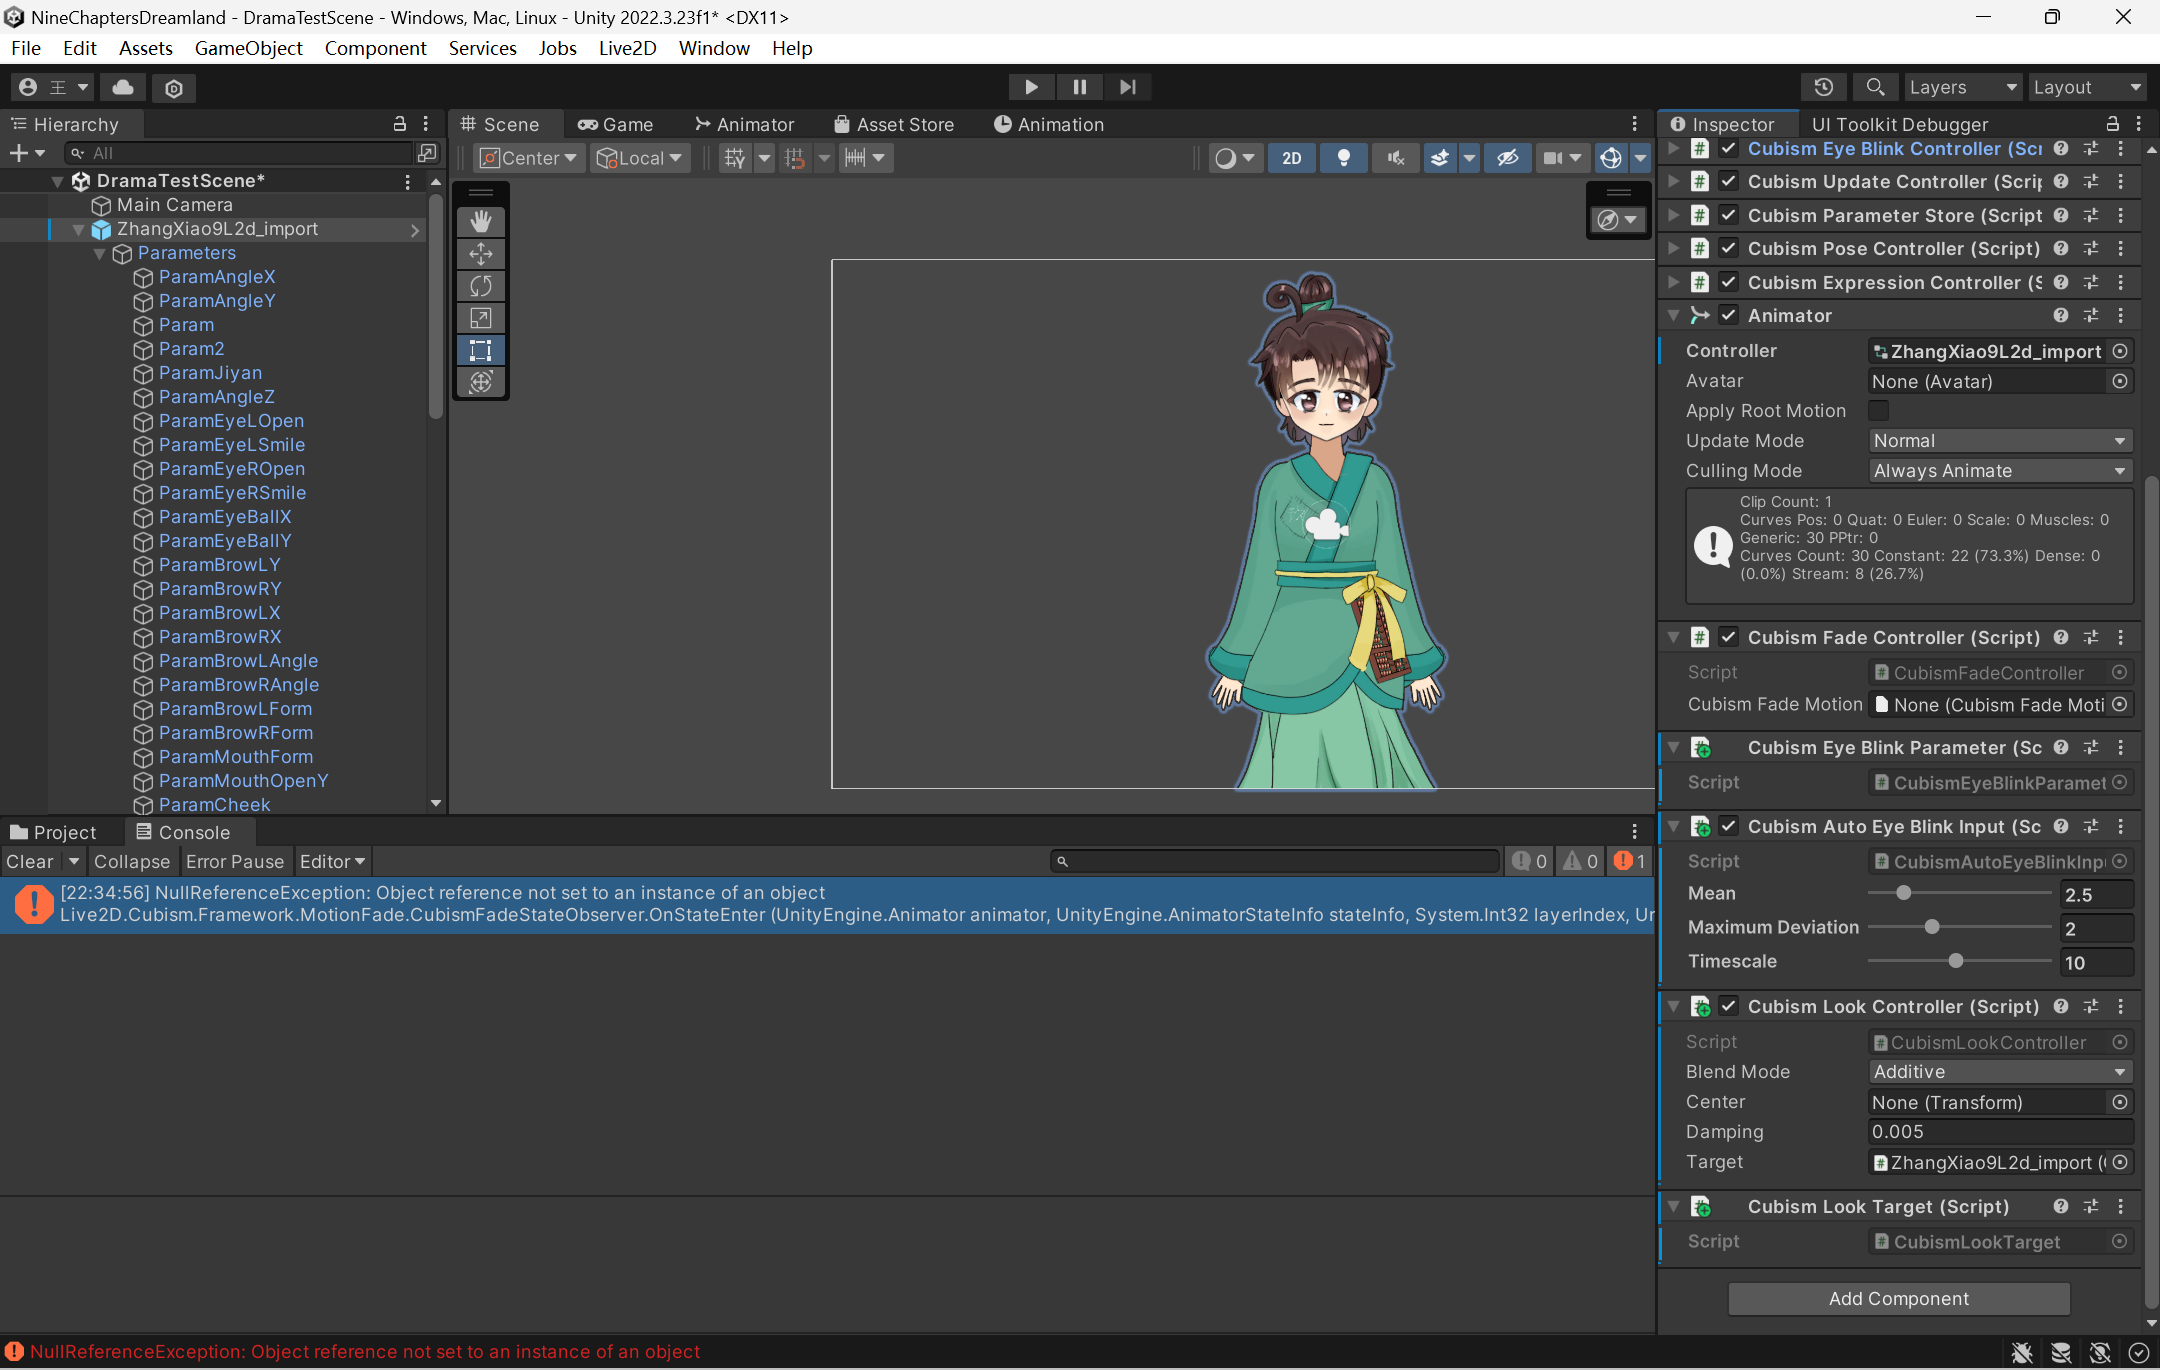Collapse the Parameters tree node

pyautogui.click(x=99, y=254)
